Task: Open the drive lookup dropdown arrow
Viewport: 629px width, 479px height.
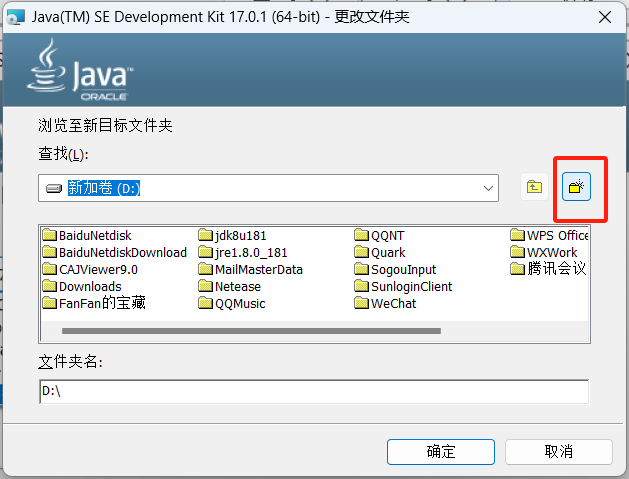Action: [x=488, y=188]
